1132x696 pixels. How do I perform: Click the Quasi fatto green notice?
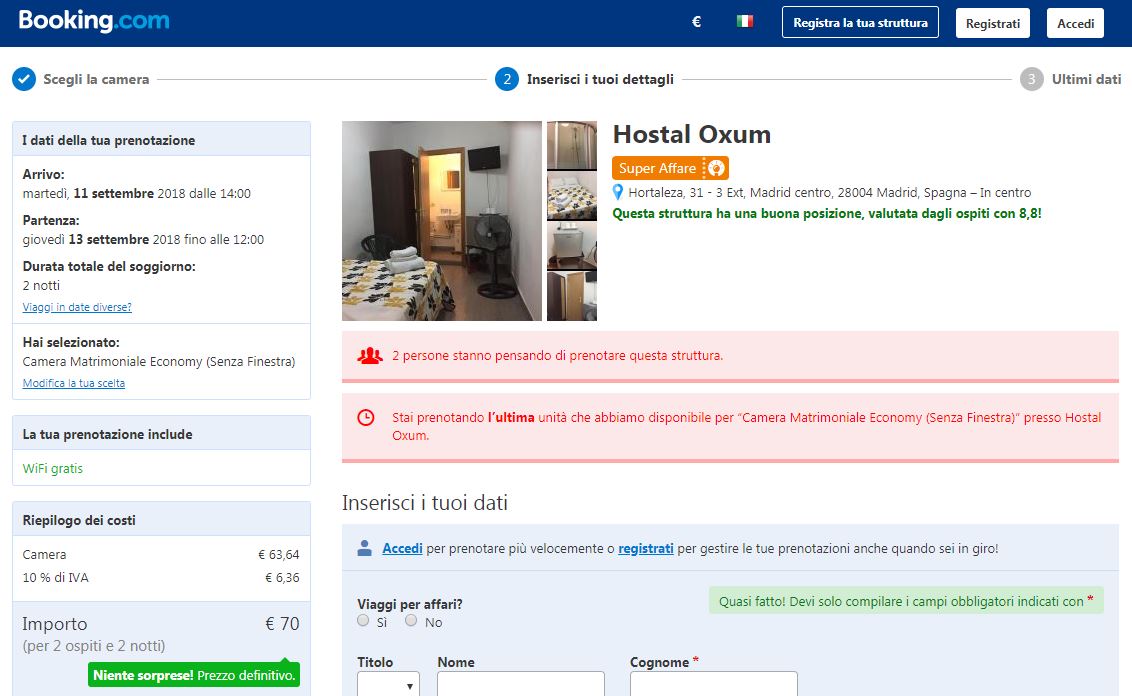(x=906, y=601)
